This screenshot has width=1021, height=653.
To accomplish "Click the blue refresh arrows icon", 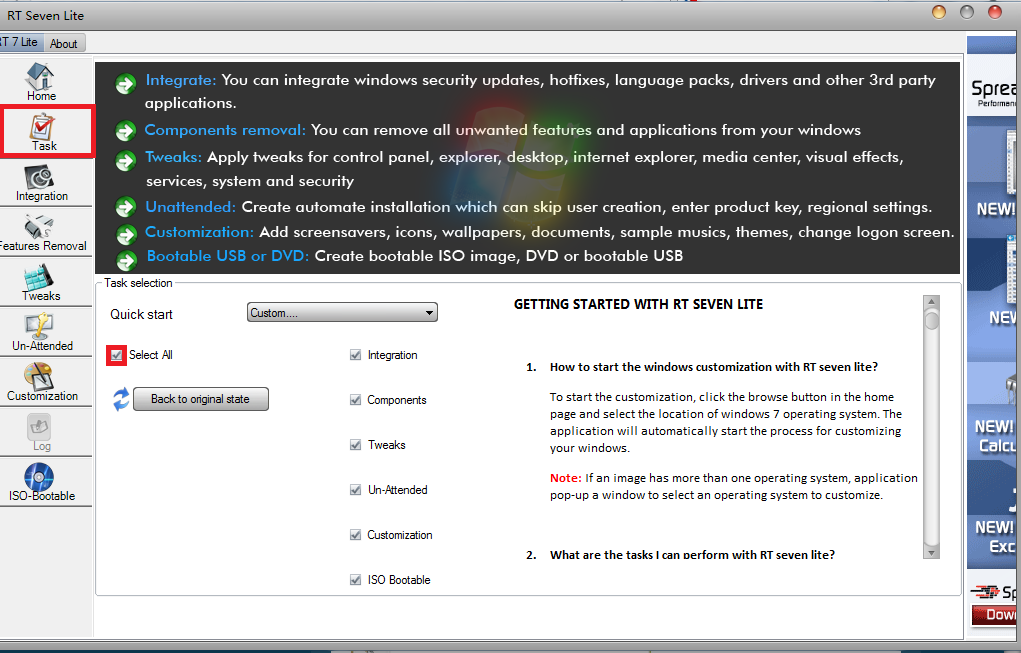I will (x=121, y=399).
